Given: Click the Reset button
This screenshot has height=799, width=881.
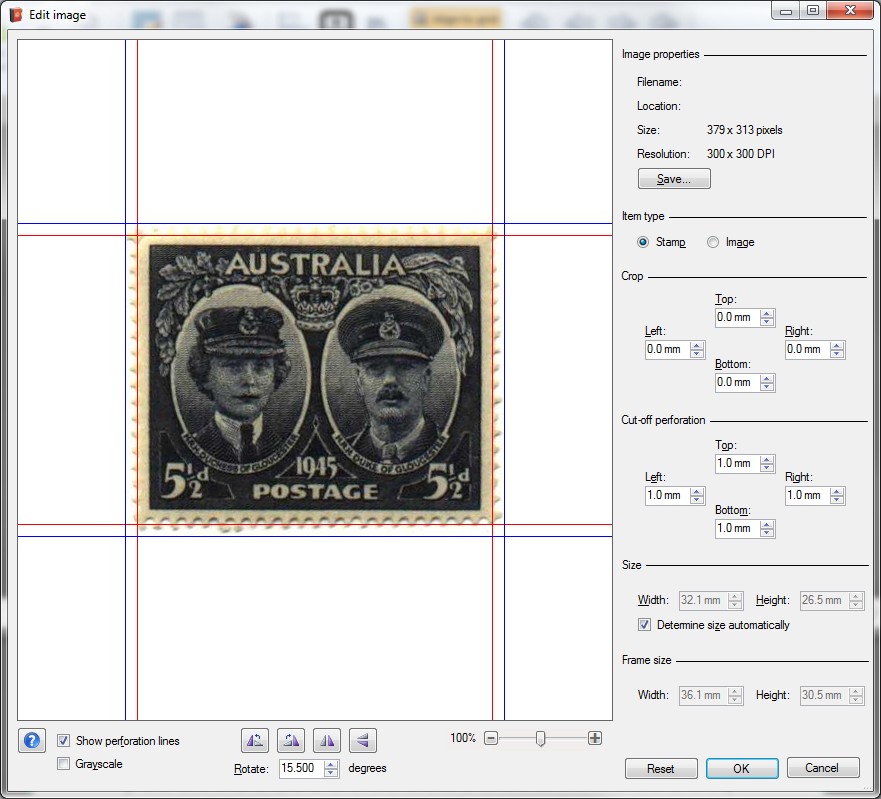Looking at the screenshot, I should tap(661, 768).
